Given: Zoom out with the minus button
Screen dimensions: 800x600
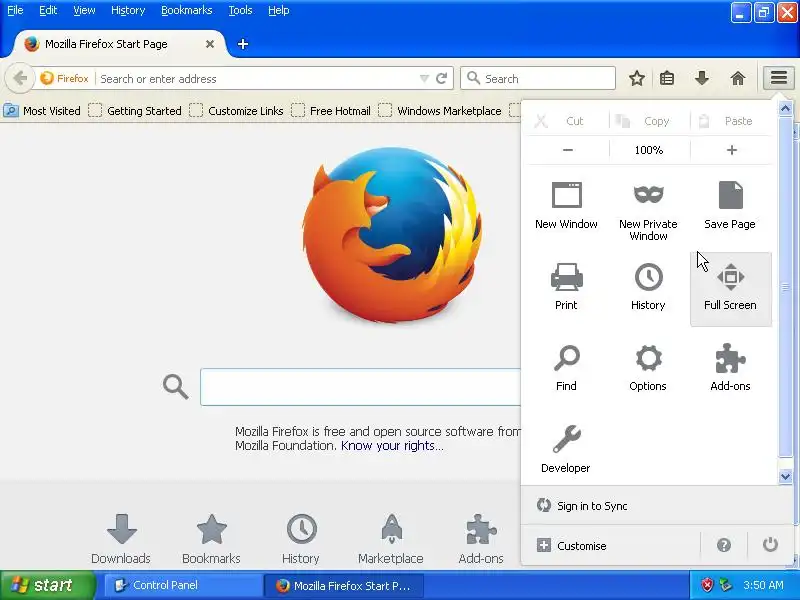Looking at the screenshot, I should pyautogui.click(x=568, y=150).
